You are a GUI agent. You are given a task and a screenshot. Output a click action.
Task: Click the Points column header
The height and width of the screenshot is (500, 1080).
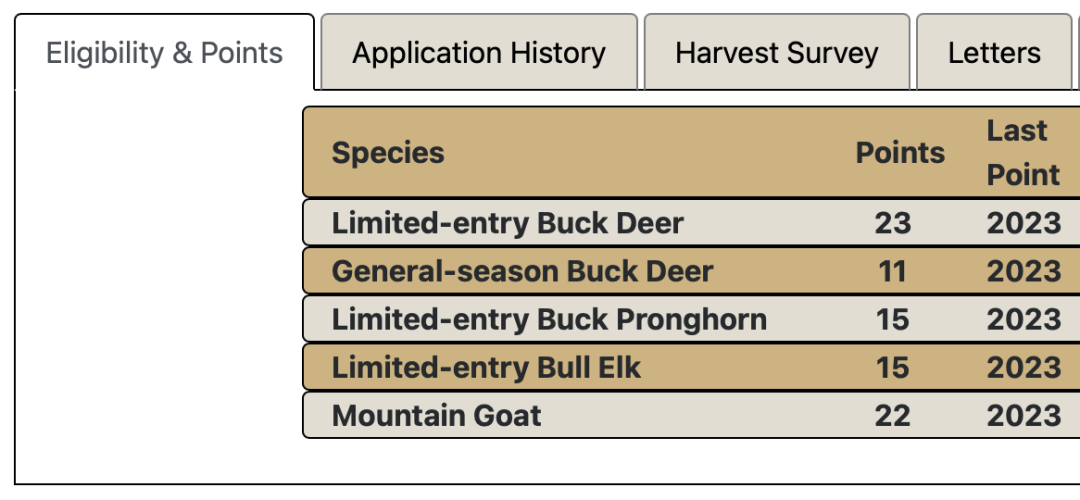(900, 152)
